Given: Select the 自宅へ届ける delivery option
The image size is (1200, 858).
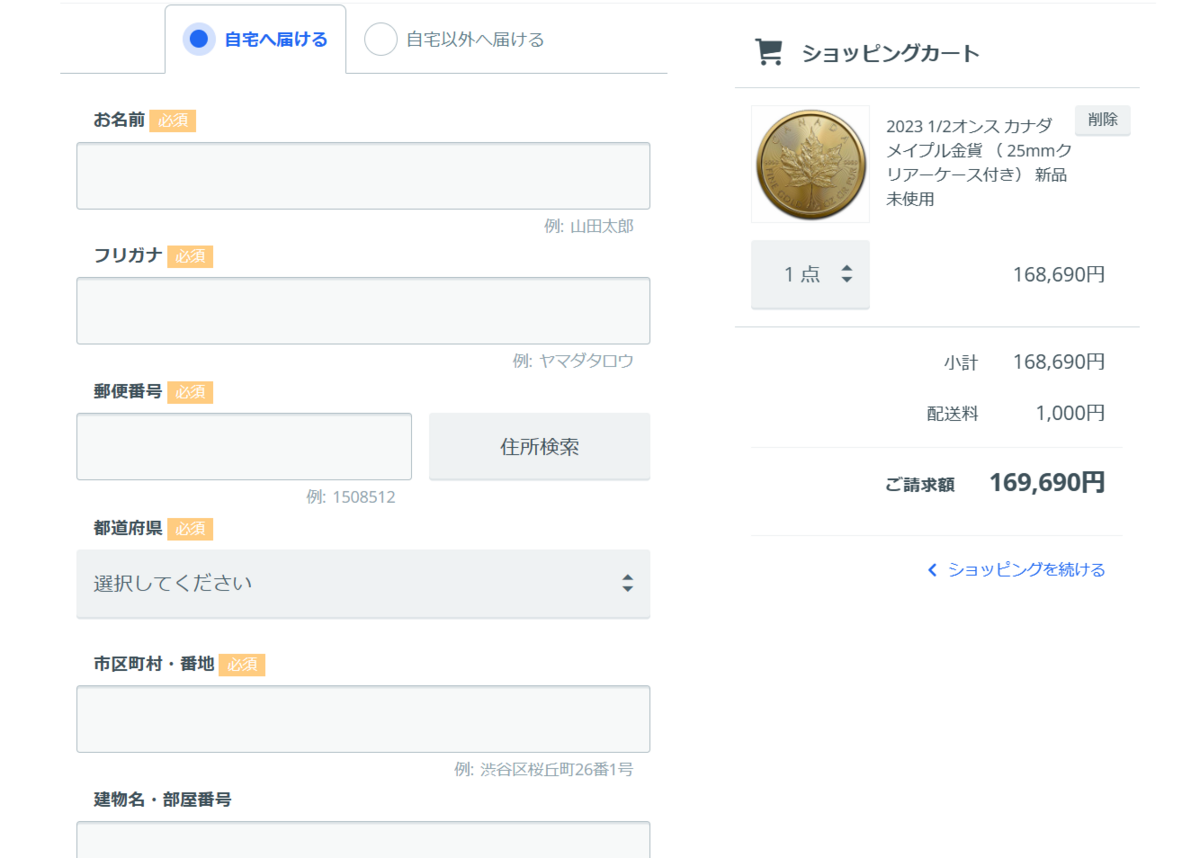Looking at the screenshot, I should [199, 39].
